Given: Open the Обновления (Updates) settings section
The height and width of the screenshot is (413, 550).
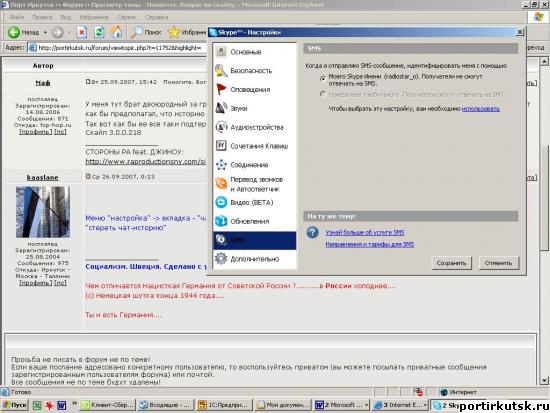Looking at the screenshot, I should click(x=254, y=221).
